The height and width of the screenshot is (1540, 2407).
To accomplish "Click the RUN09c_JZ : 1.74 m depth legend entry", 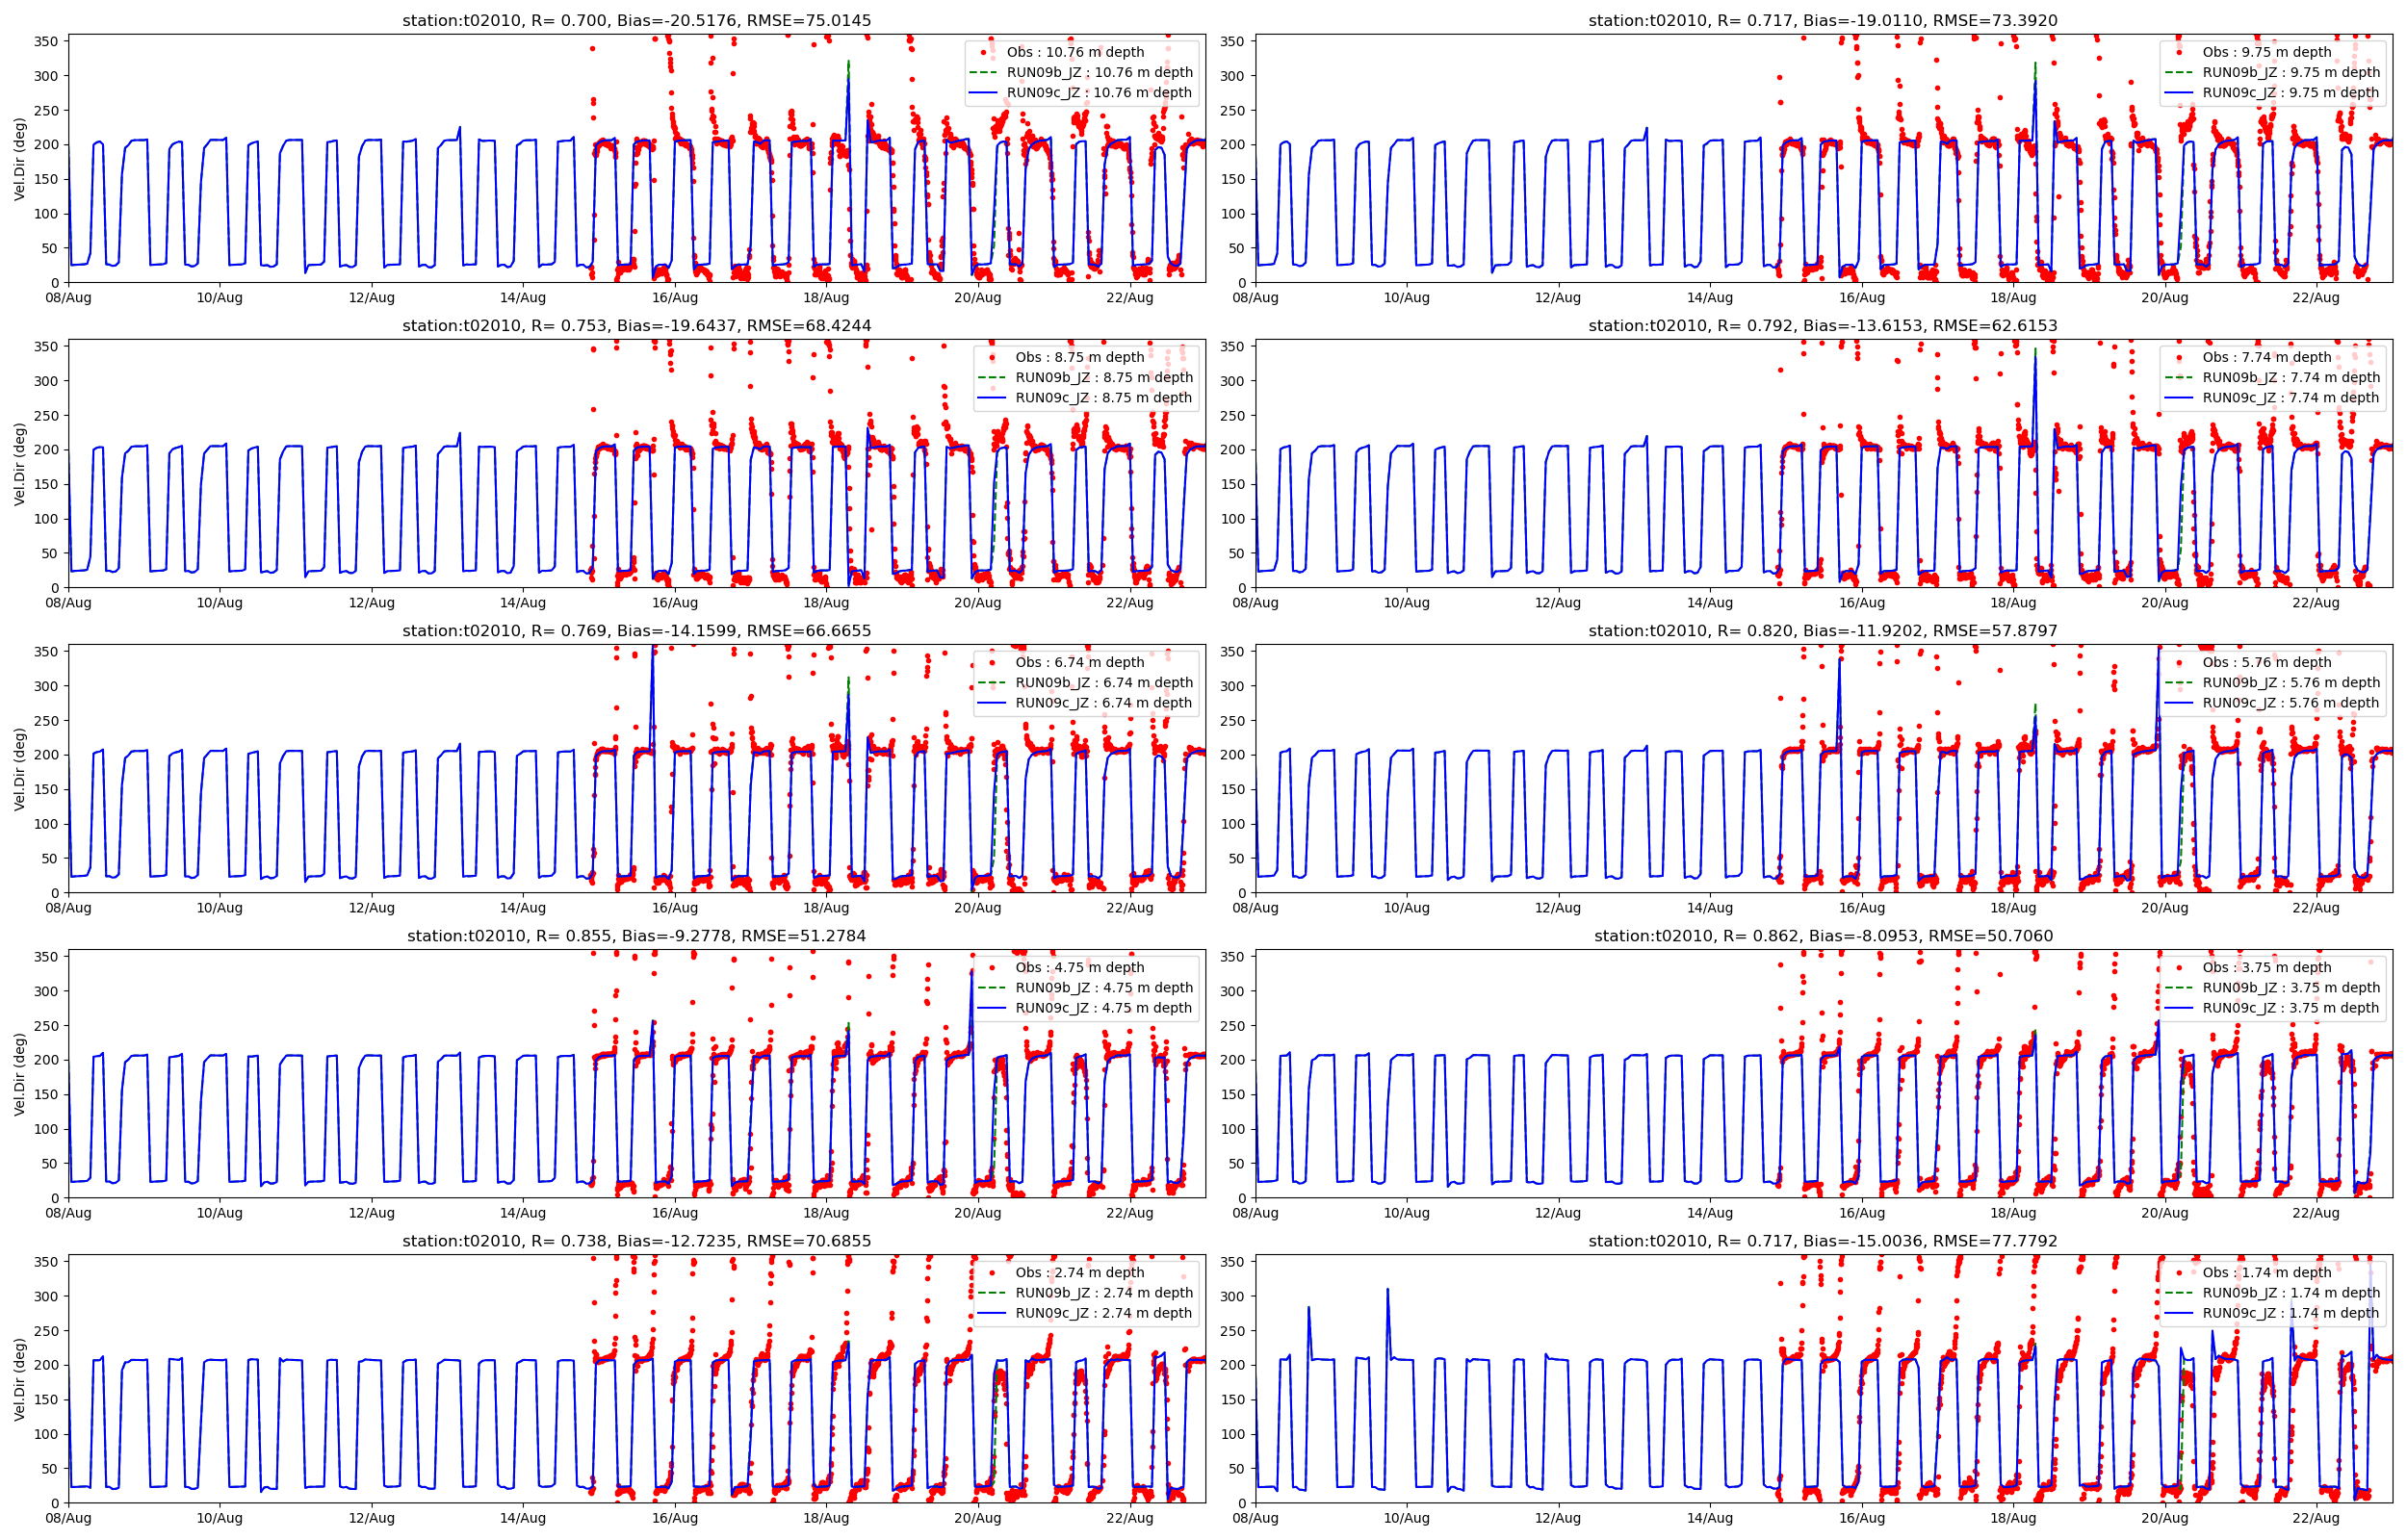I will (x=2290, y=1313).
